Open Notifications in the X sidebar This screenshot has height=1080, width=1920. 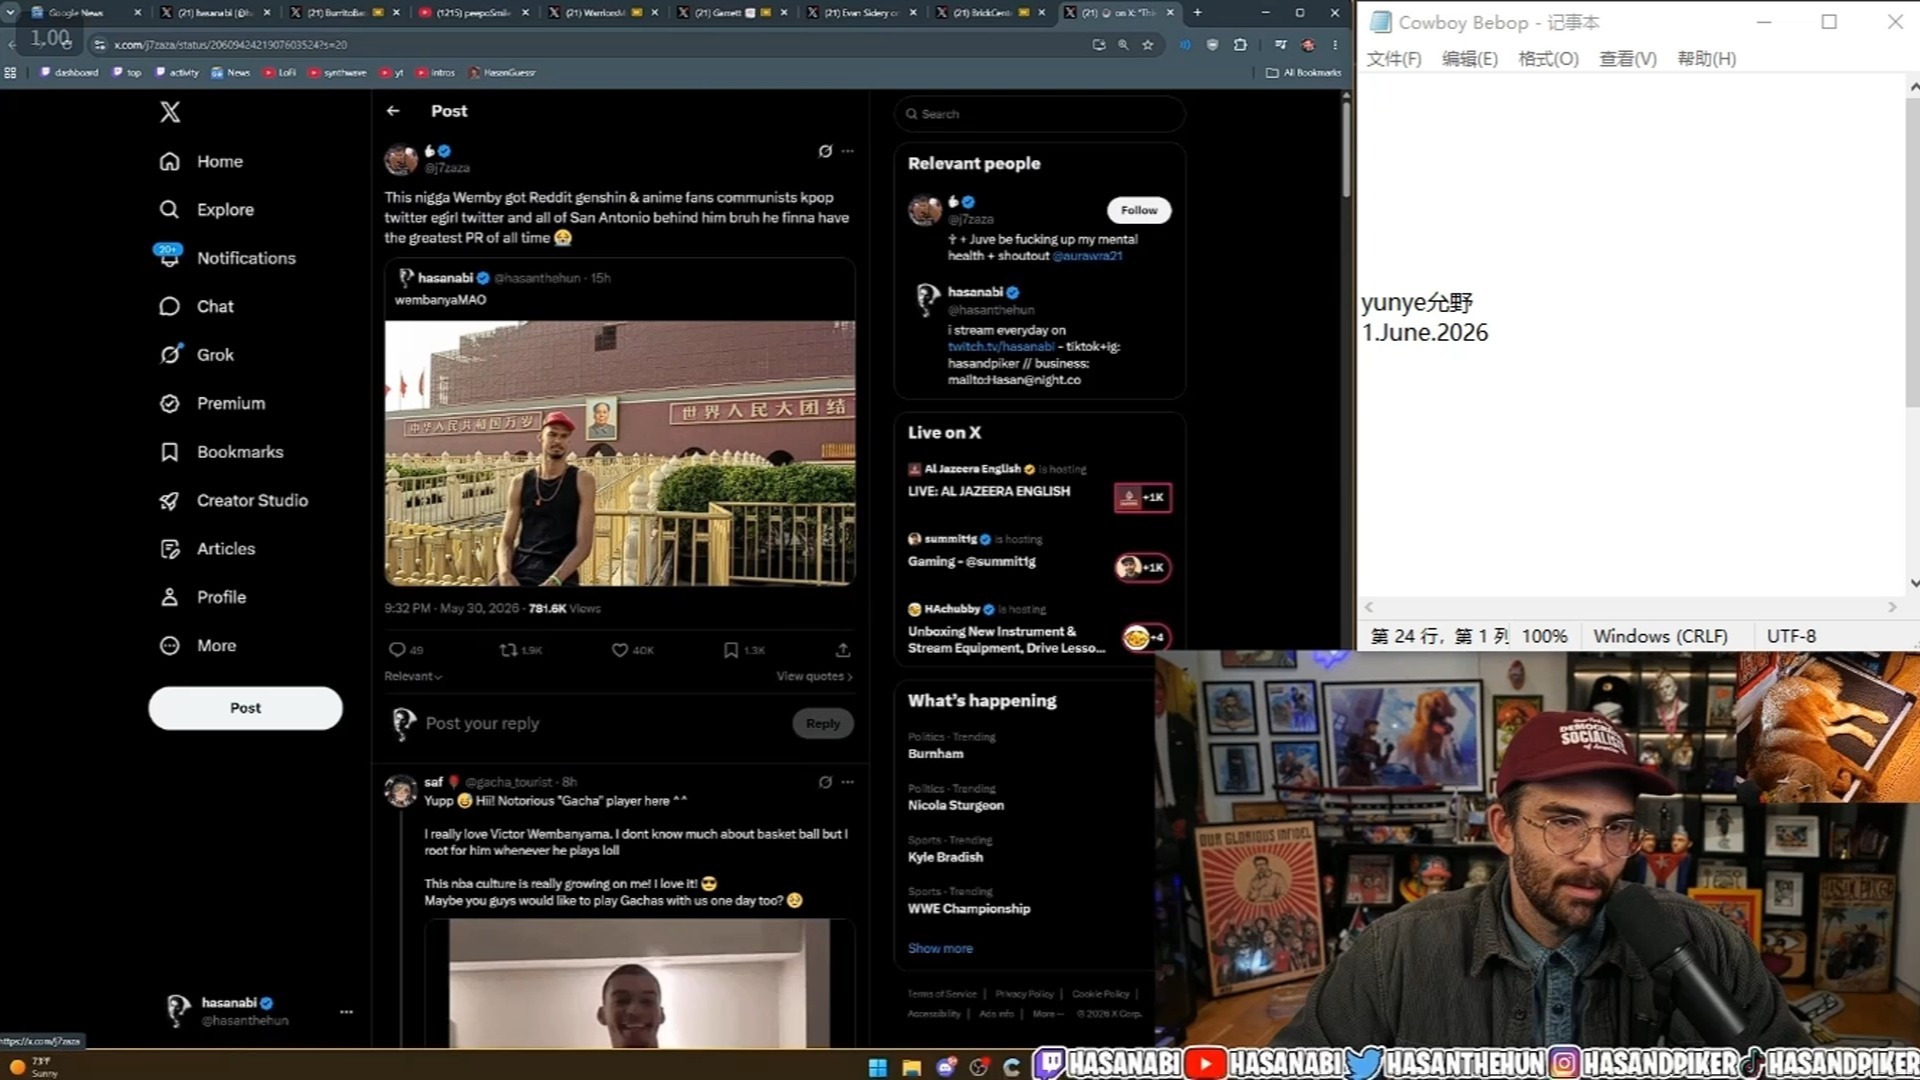coord(227,257)
